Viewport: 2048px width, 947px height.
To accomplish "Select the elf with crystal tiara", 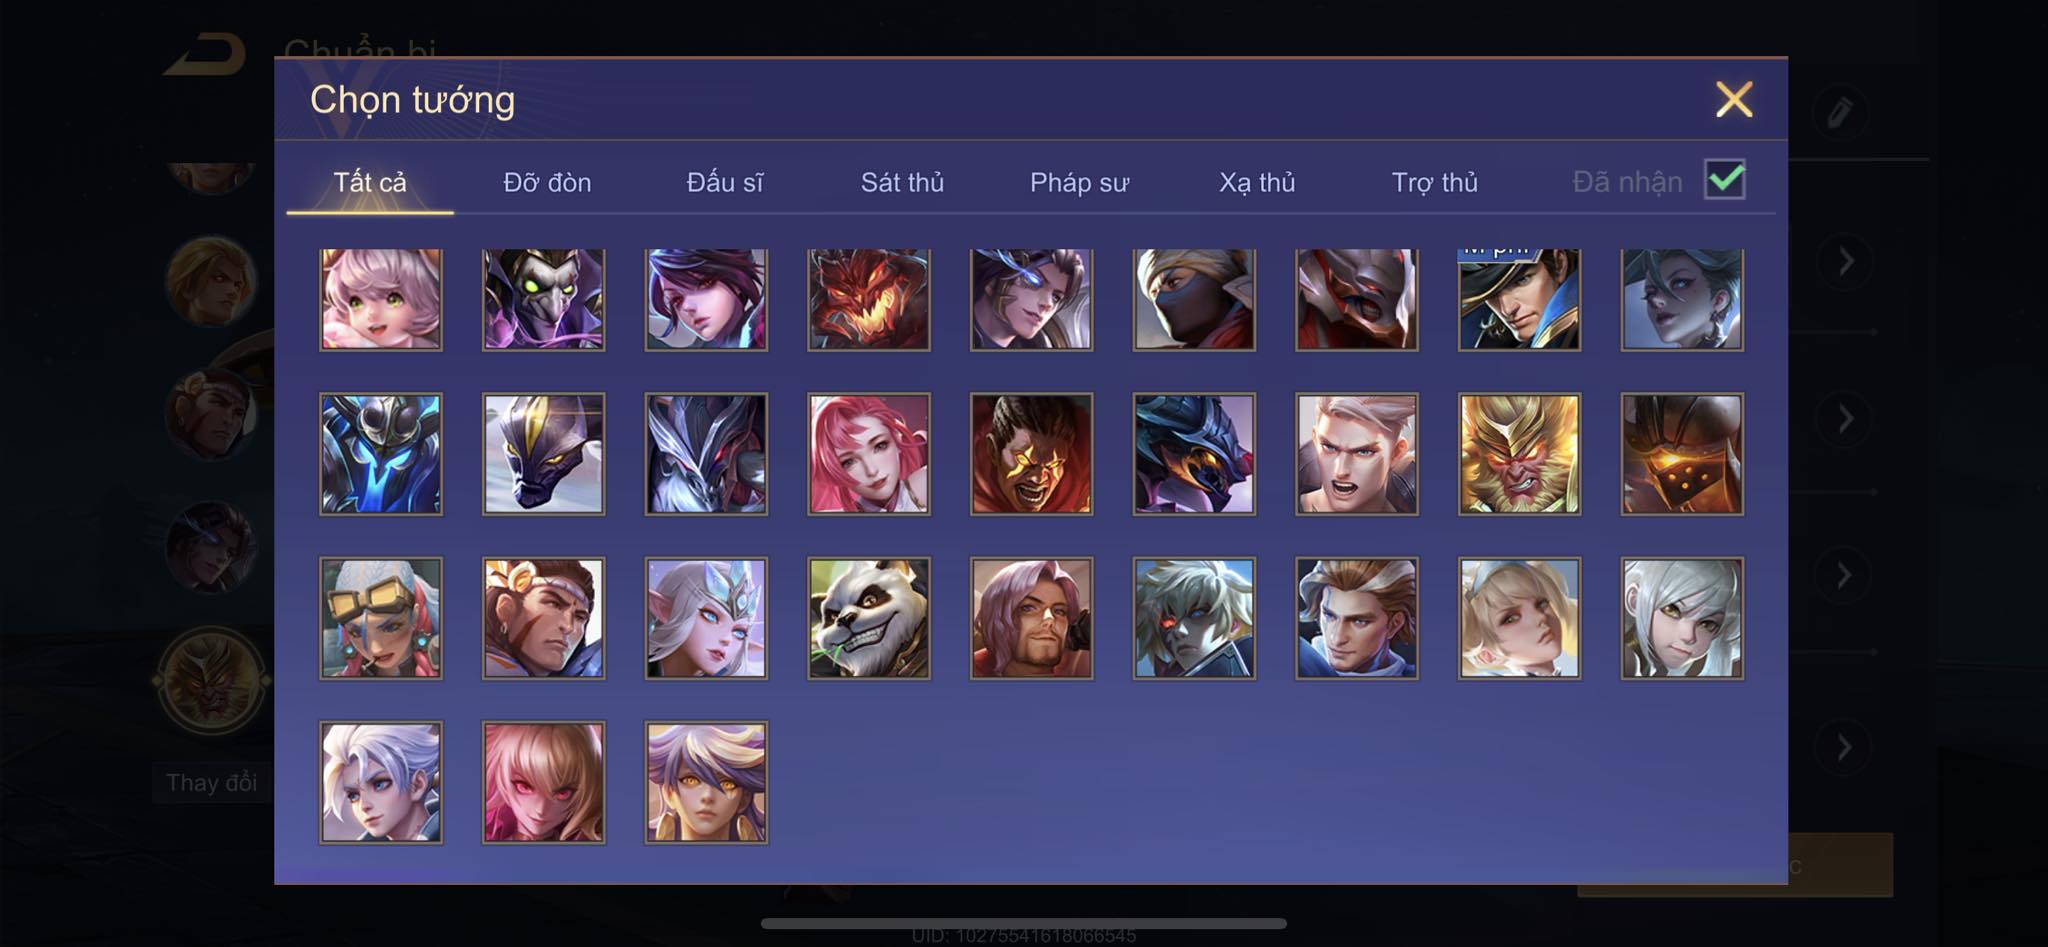I will 706,618.
